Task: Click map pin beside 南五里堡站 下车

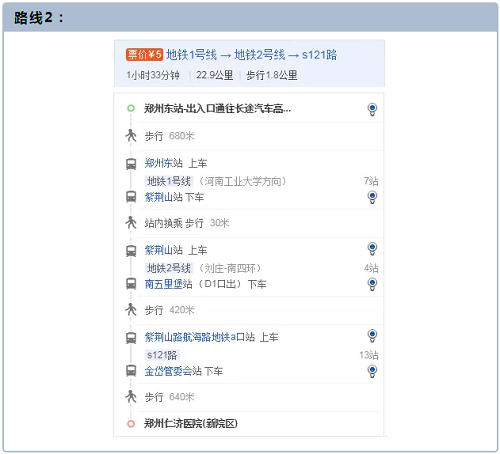Action: click(372, 284)
